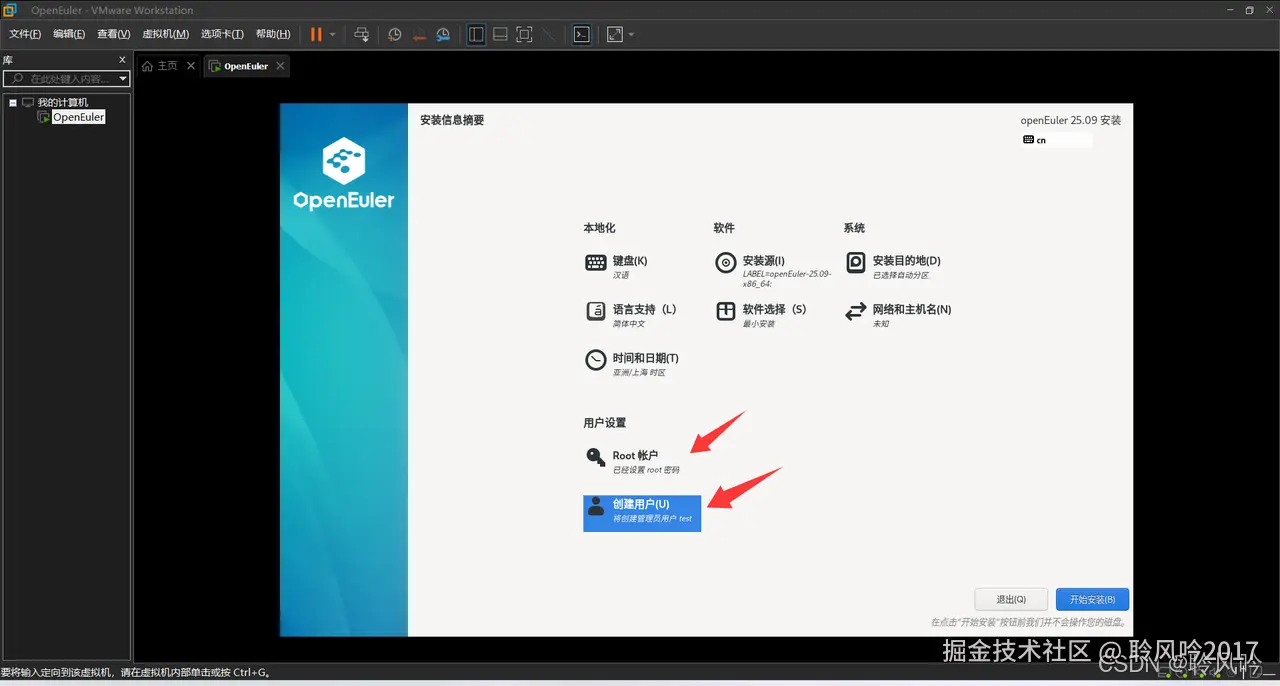Take a snapshot of the VM
Viewport: 1280px width, 686px height.
coord(395,34)
